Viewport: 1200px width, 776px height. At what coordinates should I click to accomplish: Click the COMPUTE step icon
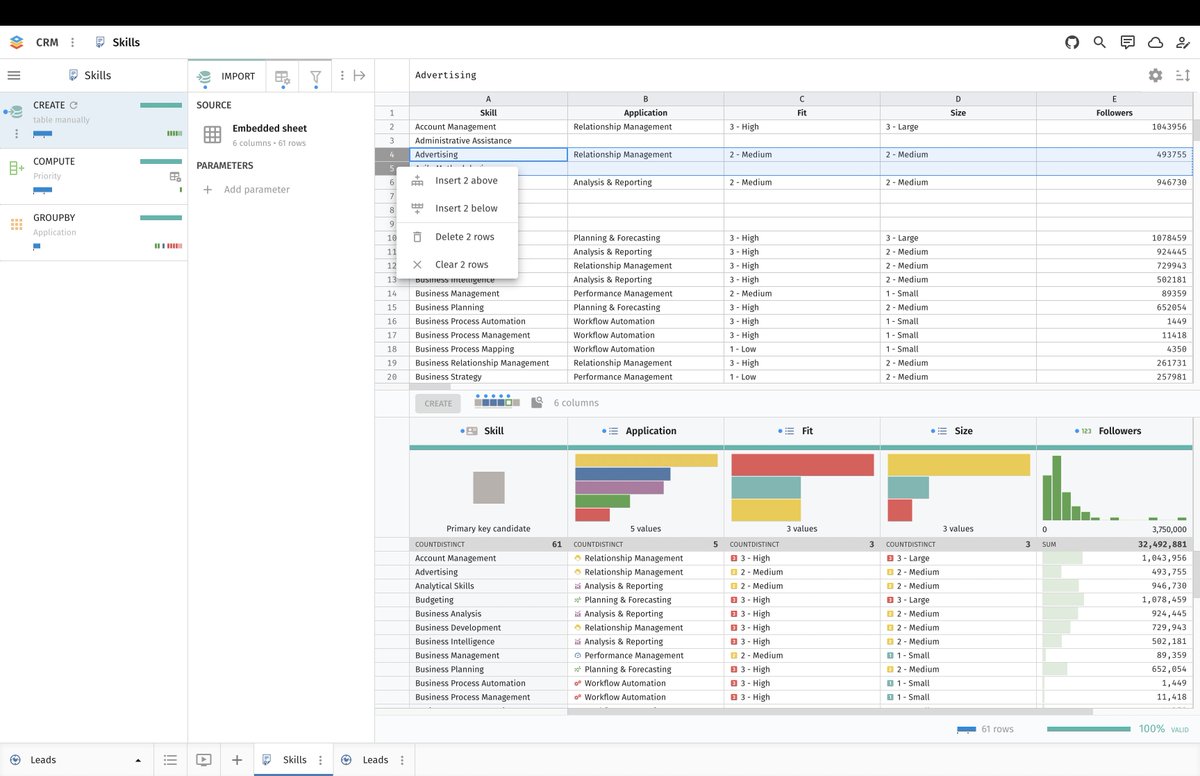(16, 168)
